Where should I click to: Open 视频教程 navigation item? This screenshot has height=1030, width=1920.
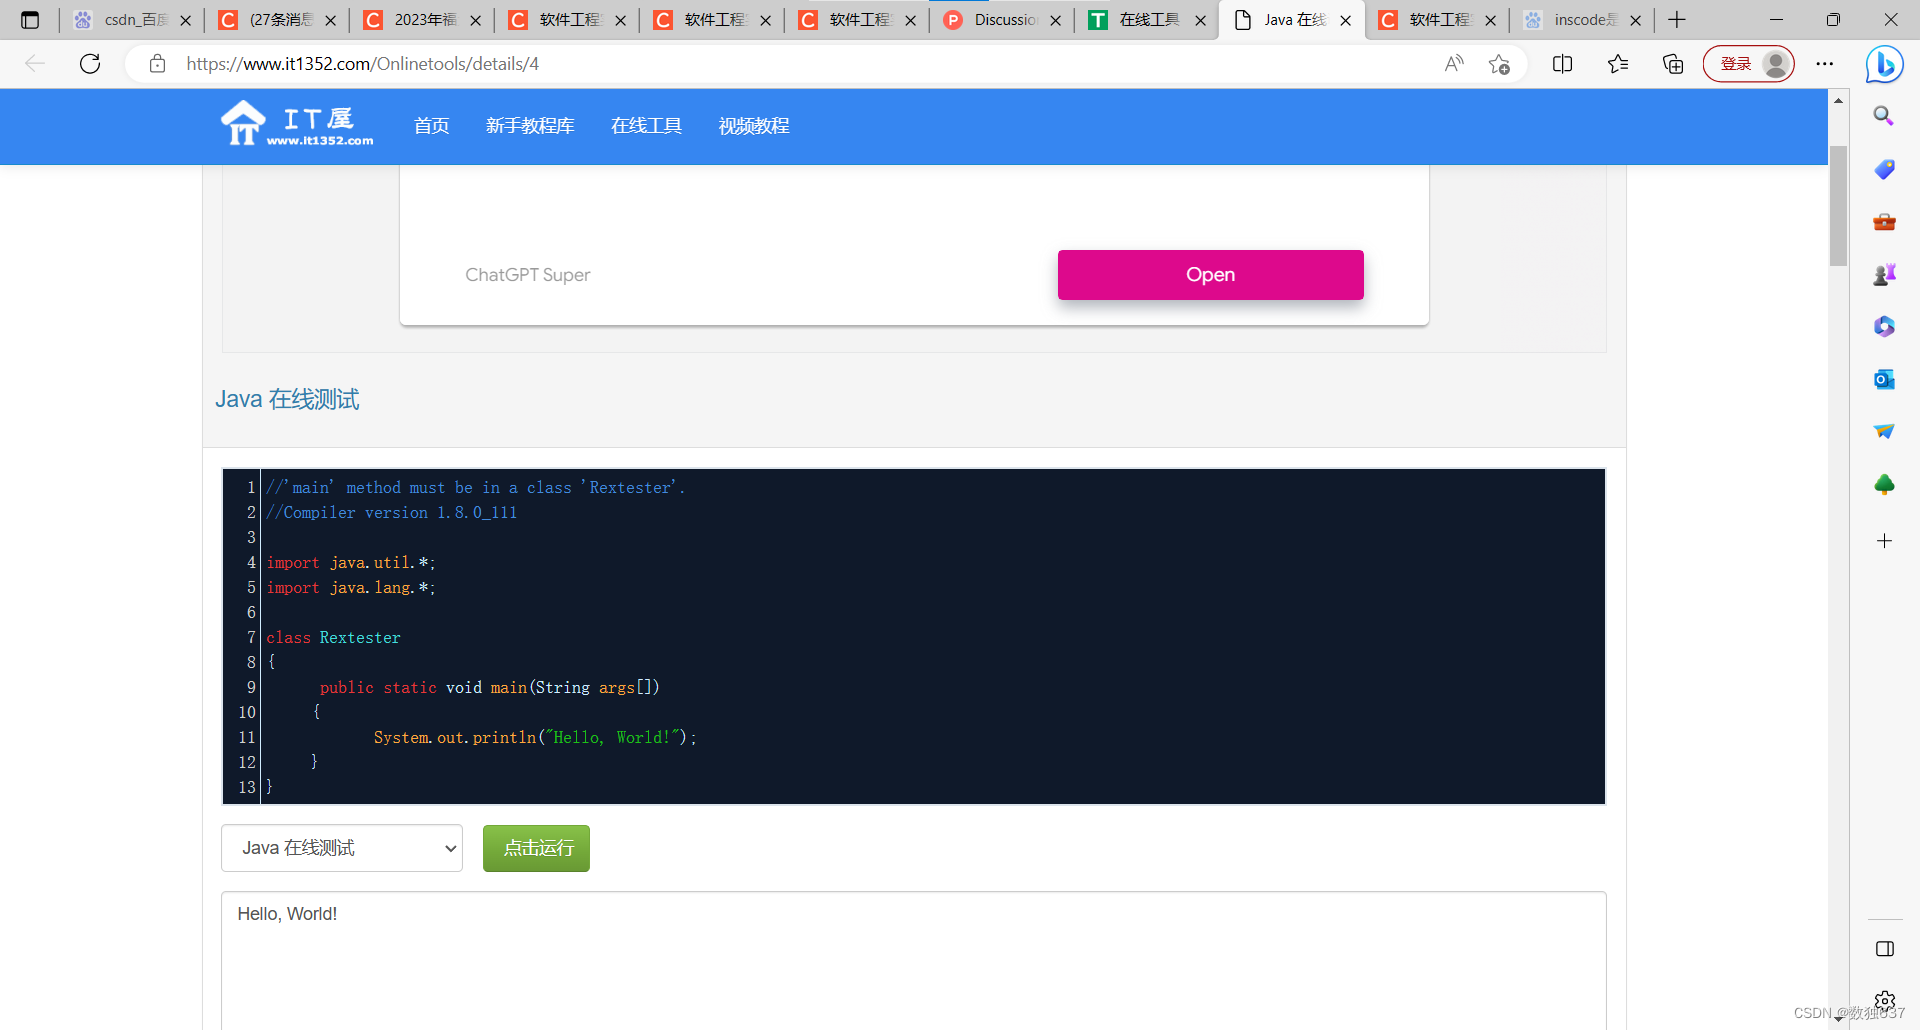(754, 126)
